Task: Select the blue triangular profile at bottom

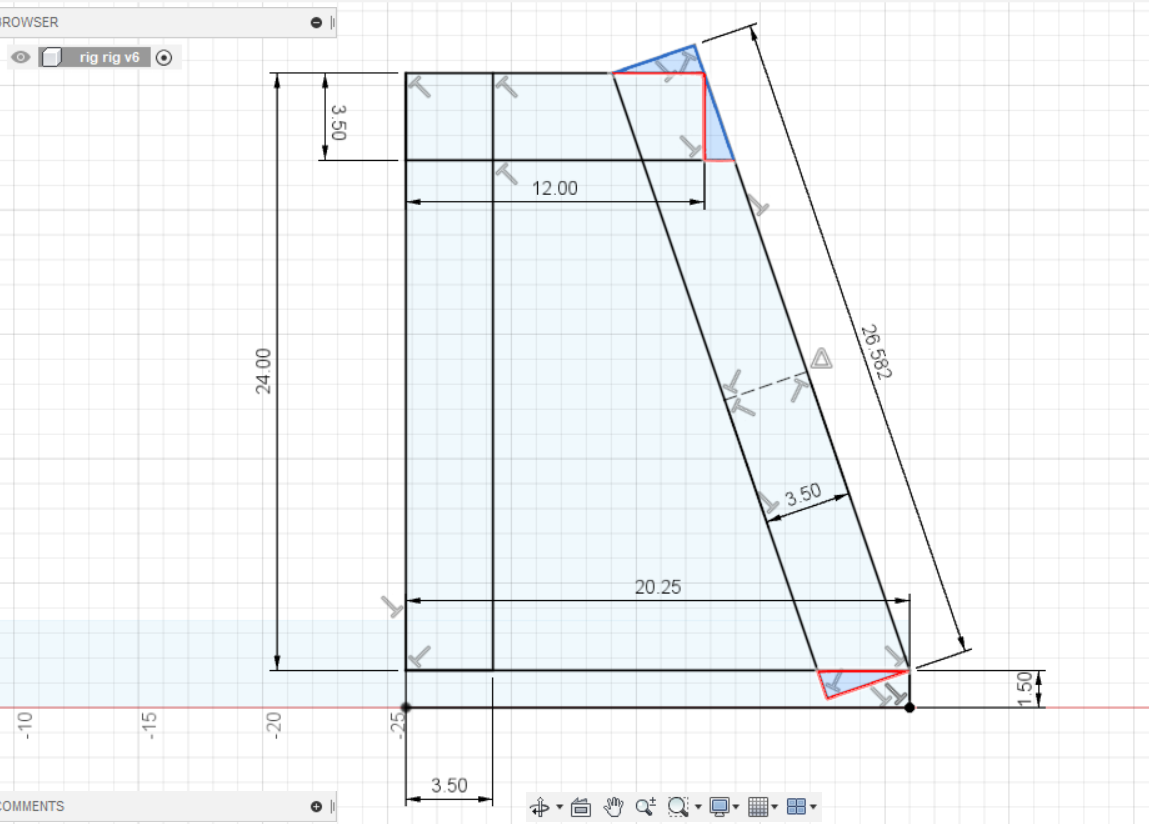Action: [854, 683]
